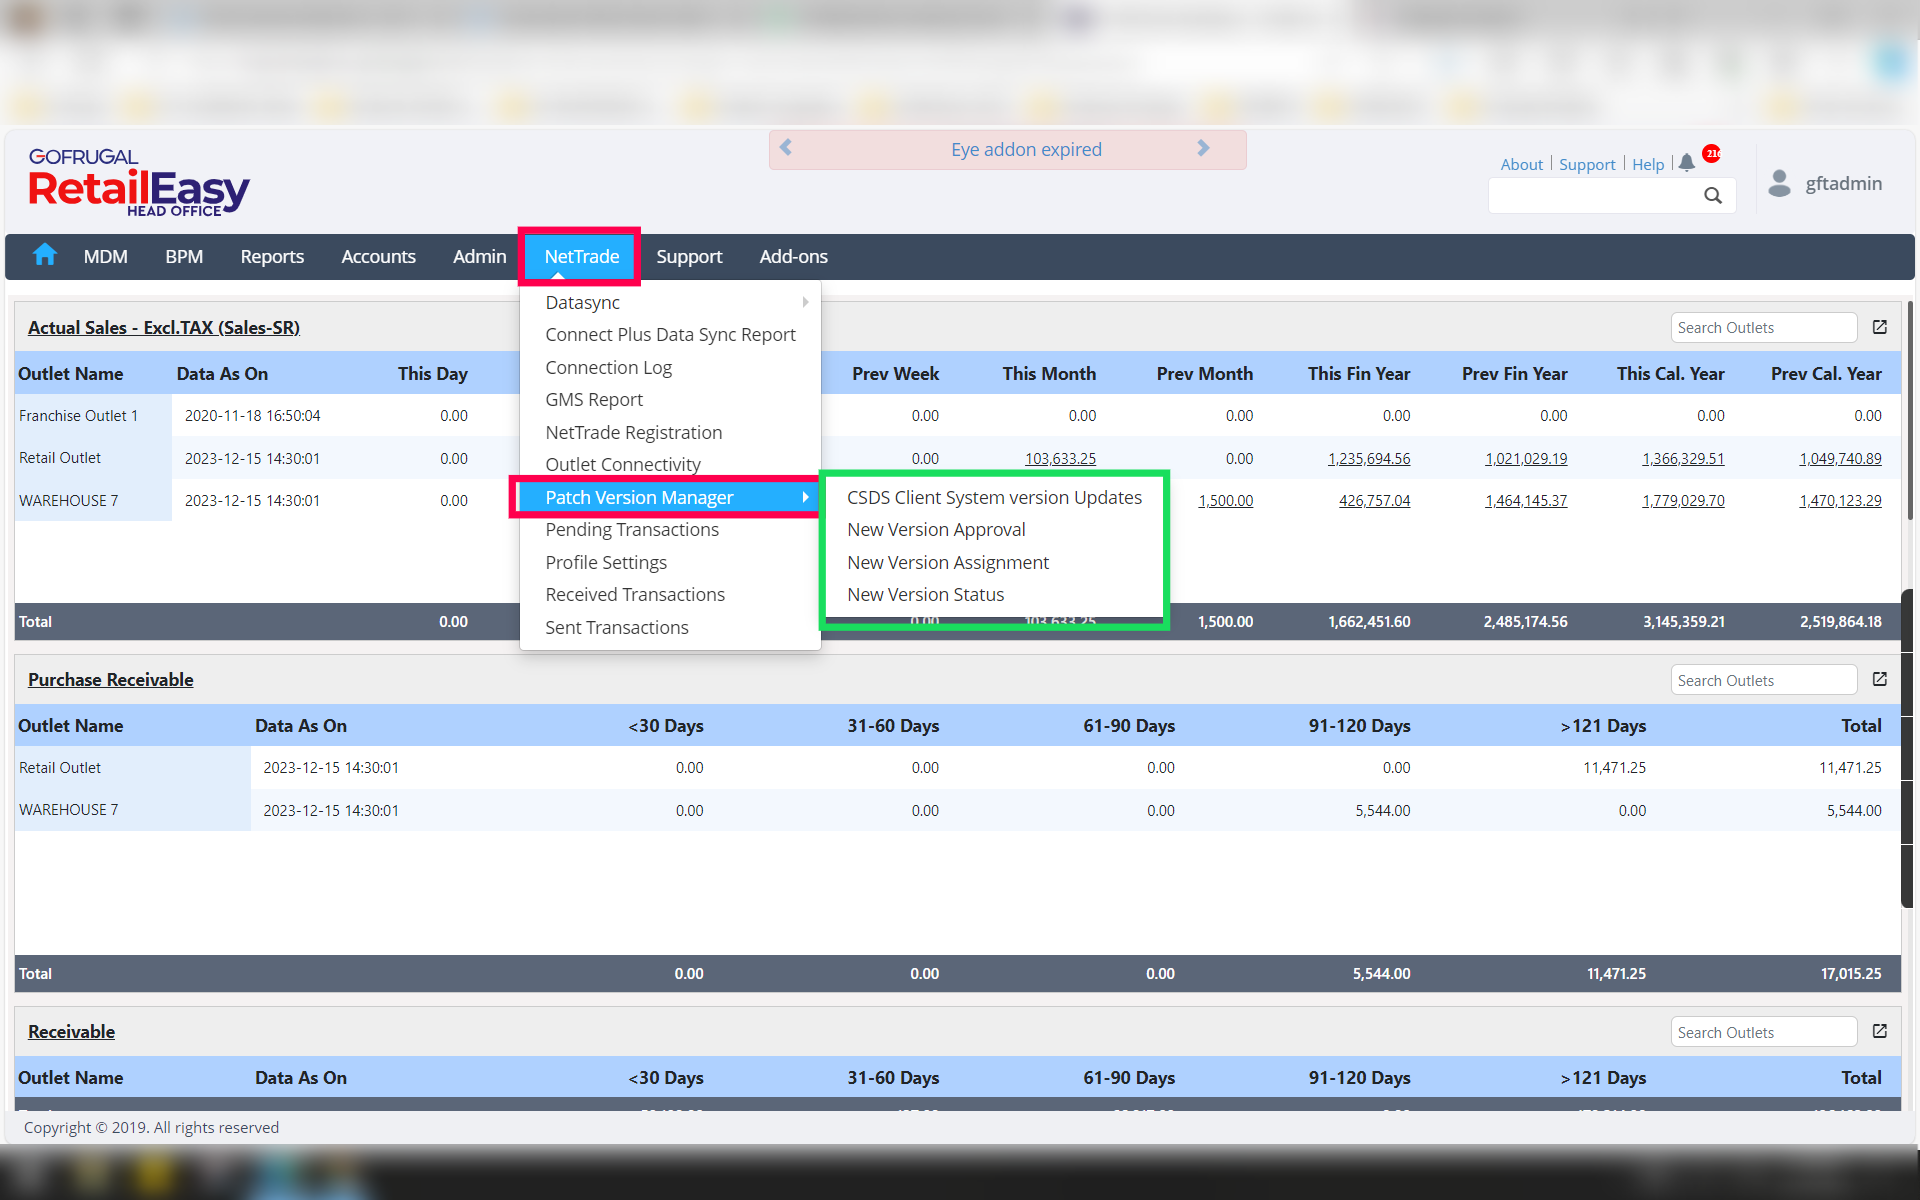The image size is (1920, 1200).
Task: Choose CSDS Client System version Updates
Action: click(x=994, y=497)
